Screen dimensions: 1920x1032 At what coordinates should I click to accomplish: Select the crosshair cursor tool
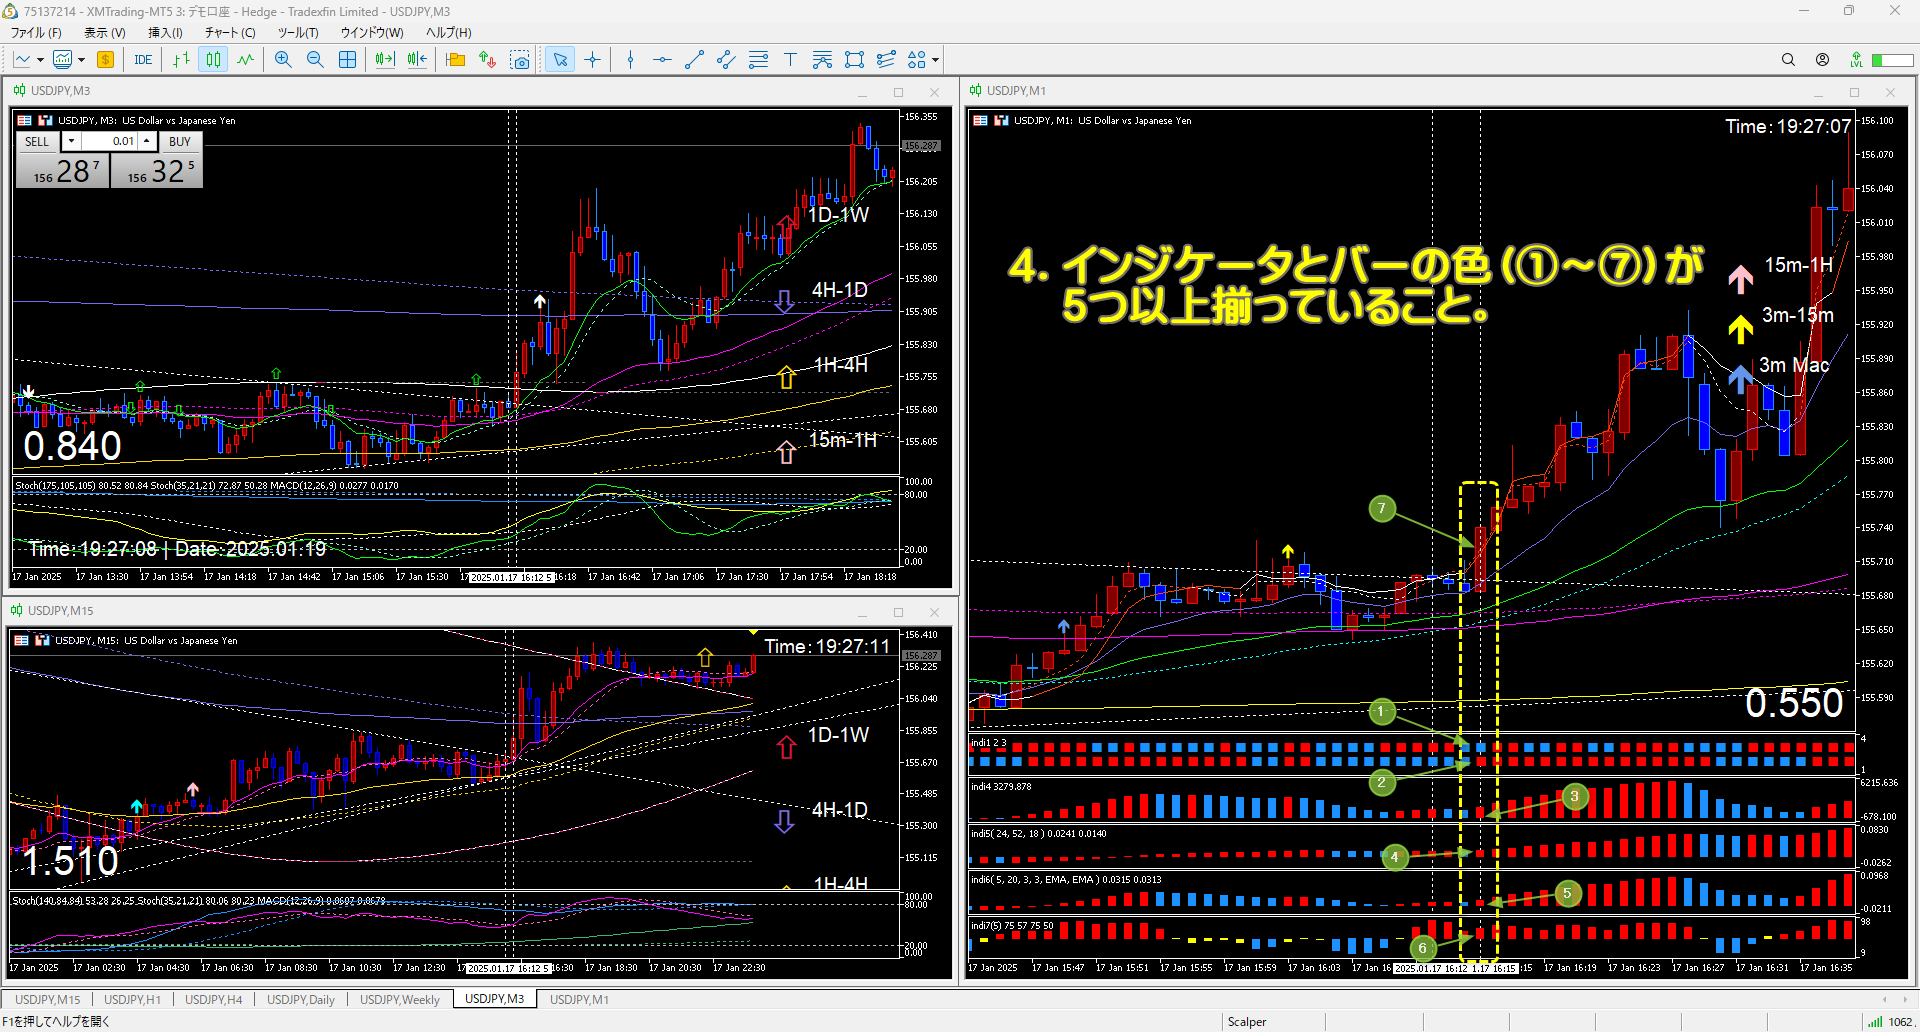pyautogui.click(x=593, y=60)
